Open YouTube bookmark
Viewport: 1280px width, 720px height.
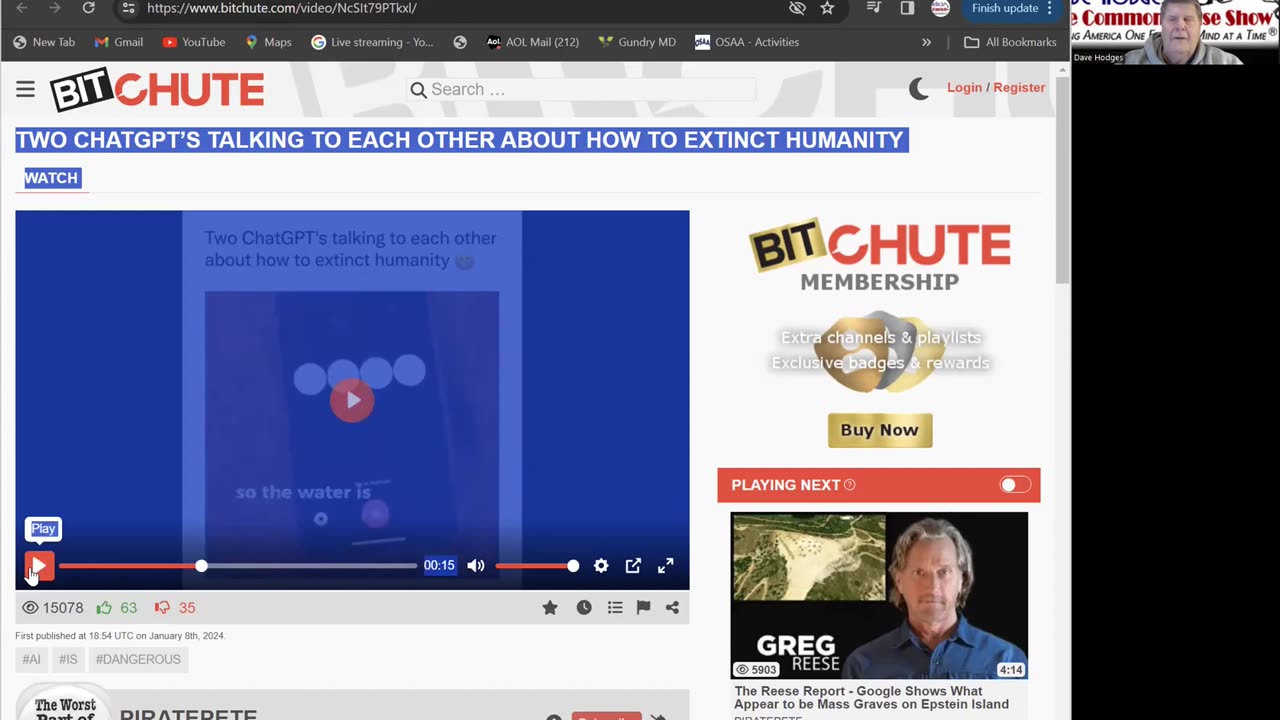(194, 42)
